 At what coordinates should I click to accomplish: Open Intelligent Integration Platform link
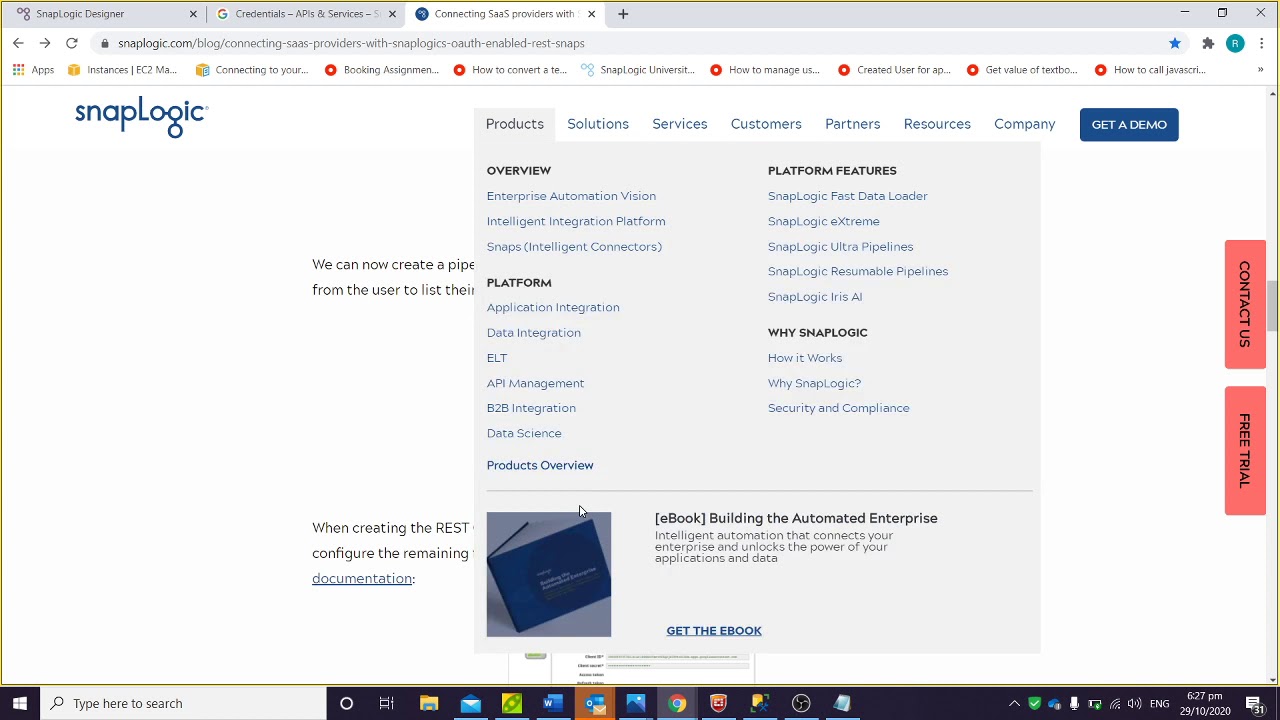click(576, 221)
